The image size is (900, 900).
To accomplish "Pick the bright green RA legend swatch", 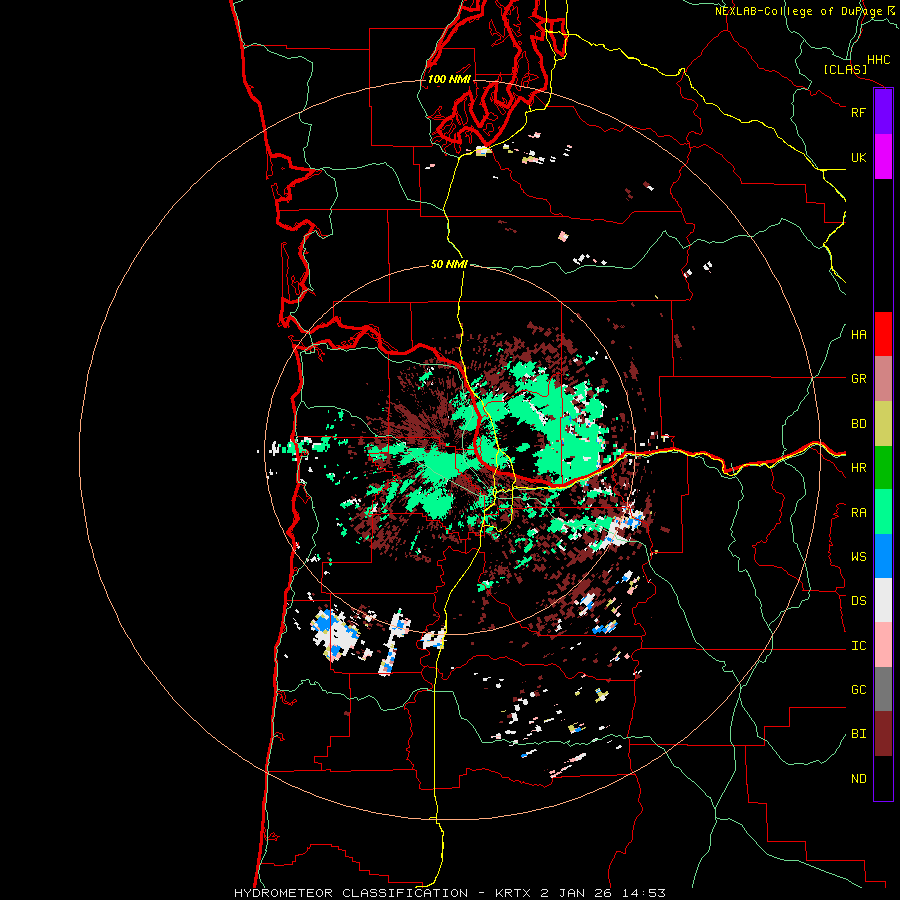I will 883,512.
